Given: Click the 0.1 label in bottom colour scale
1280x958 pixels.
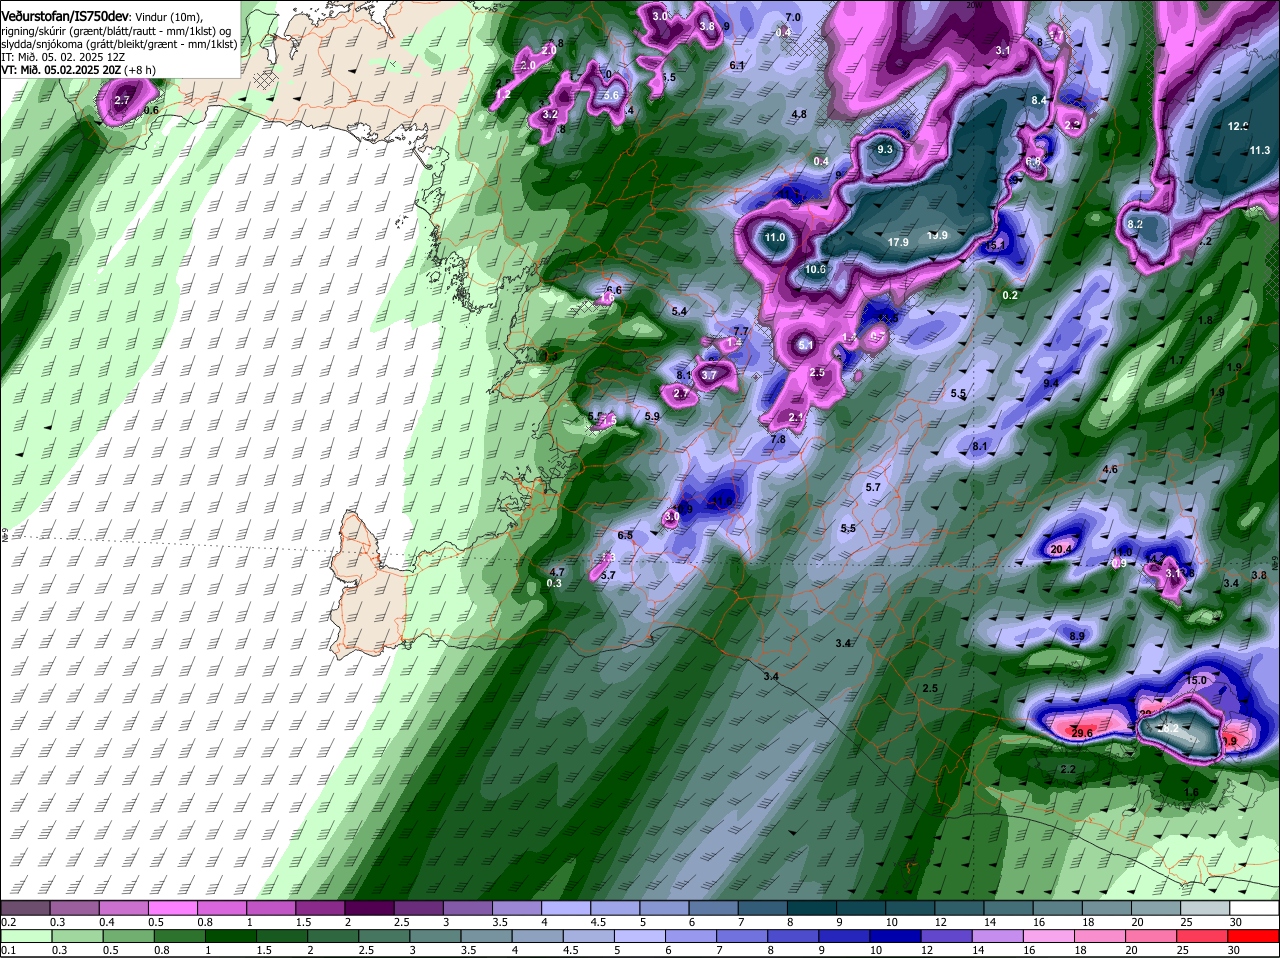Looking at the screenshot, I should coord(9,951).
